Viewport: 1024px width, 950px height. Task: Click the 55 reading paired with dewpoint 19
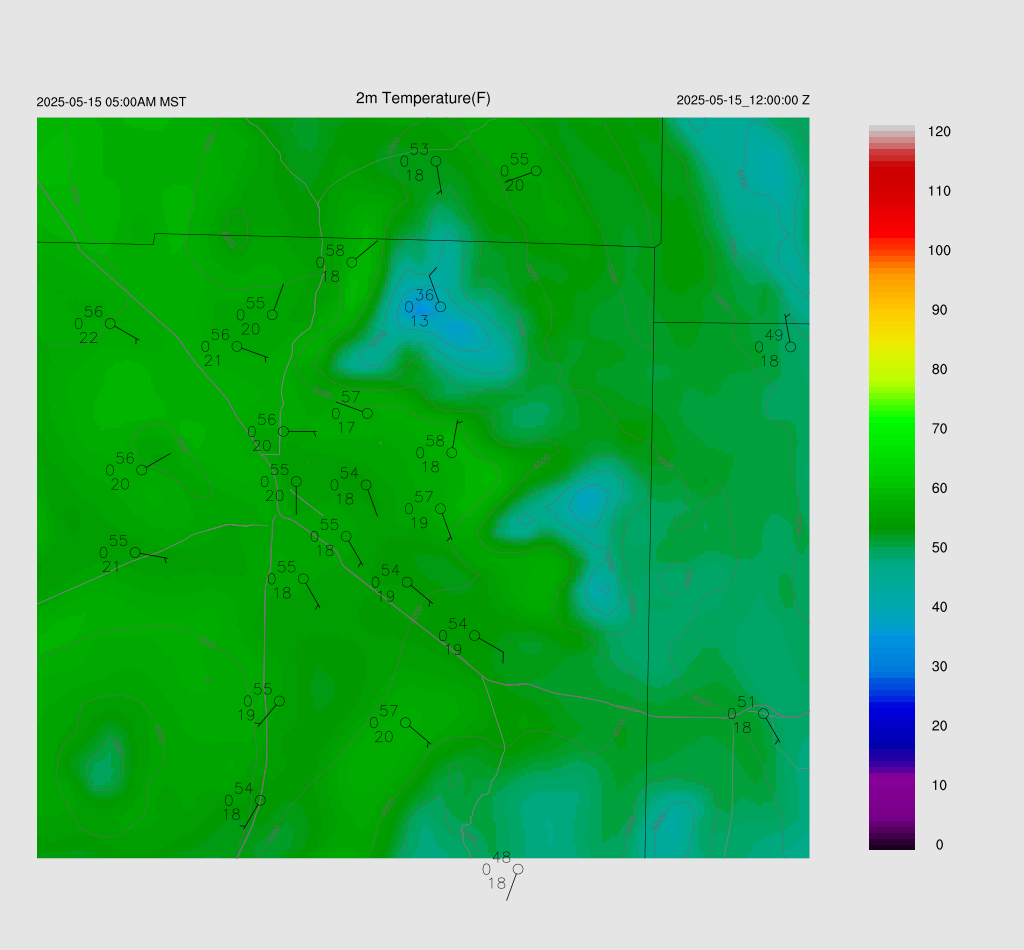(263, 689)
